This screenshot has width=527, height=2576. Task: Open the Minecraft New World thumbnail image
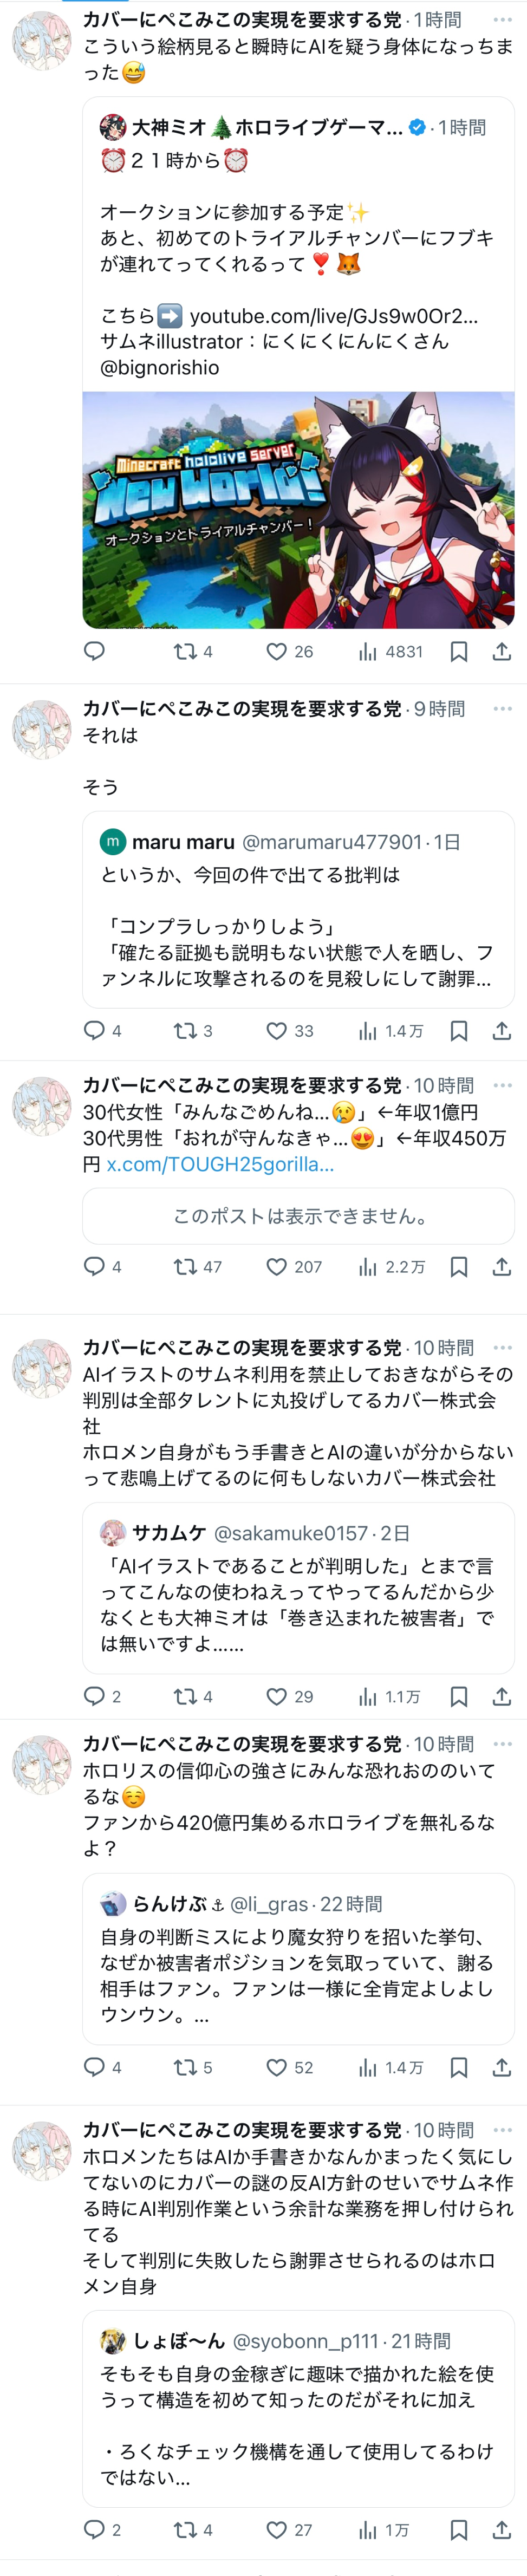click(298, 510)
